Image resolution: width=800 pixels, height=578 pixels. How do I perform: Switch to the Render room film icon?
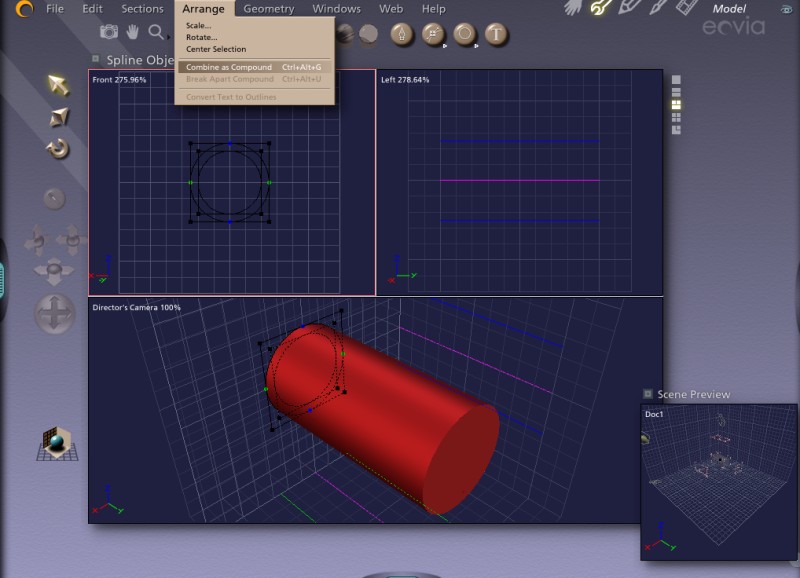[686, 8]
